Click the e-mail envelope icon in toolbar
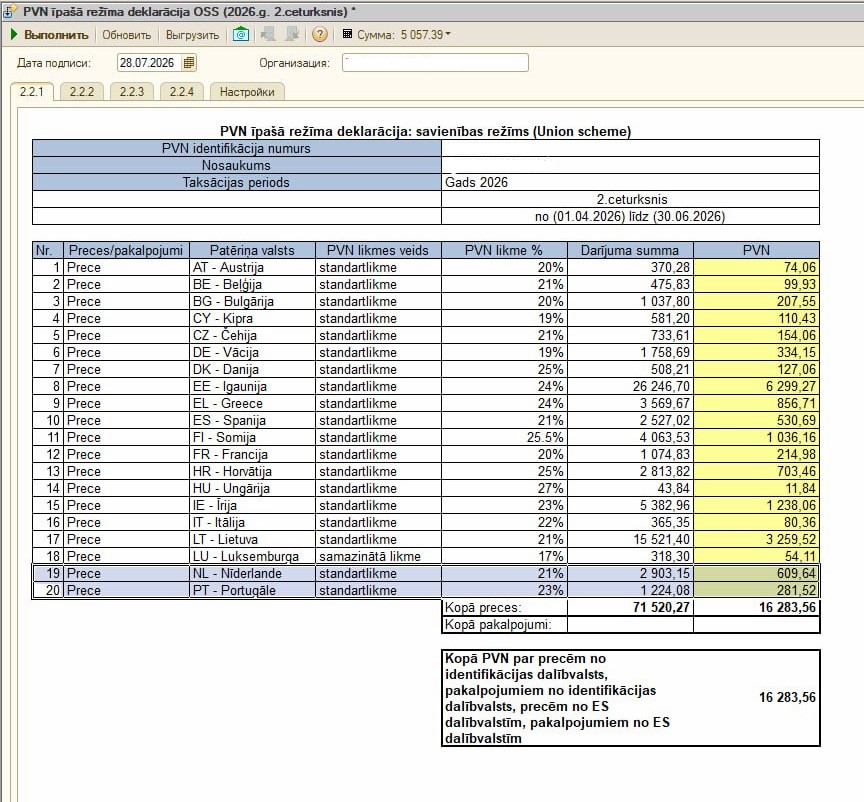This screenshot has width=864, height=802. [241, 35]
